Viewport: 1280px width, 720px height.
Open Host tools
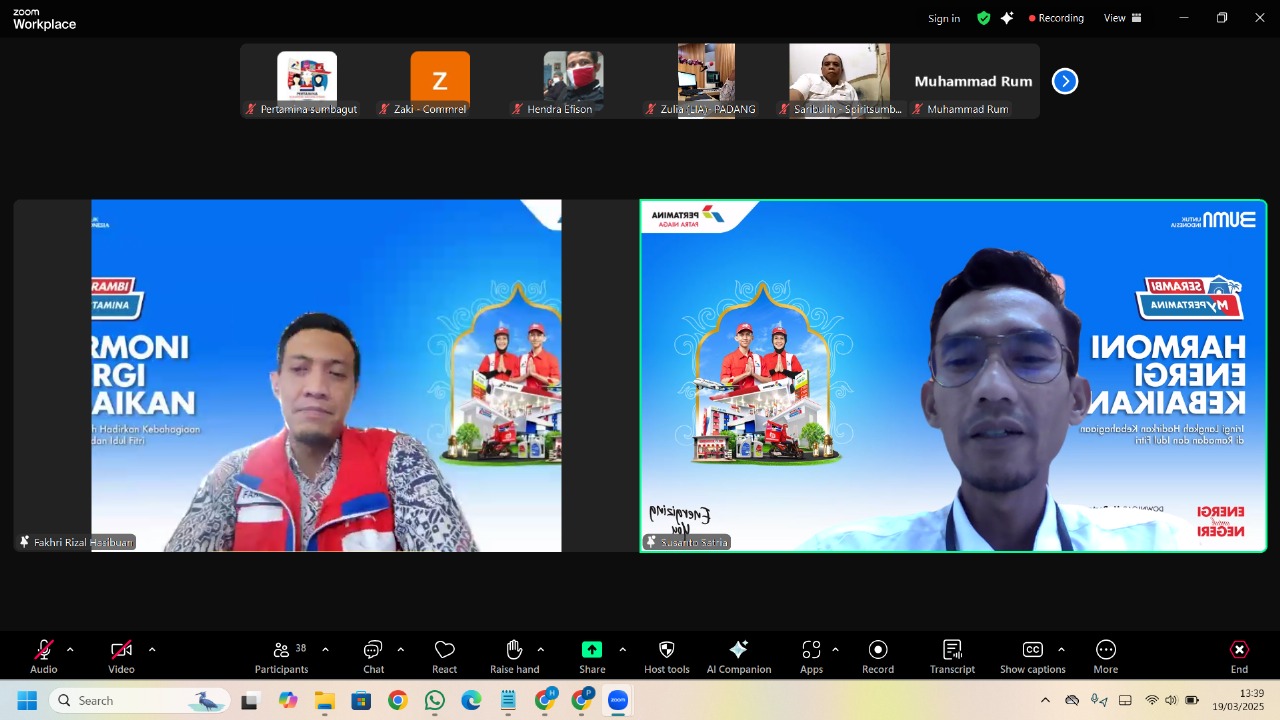pos(667,655)
